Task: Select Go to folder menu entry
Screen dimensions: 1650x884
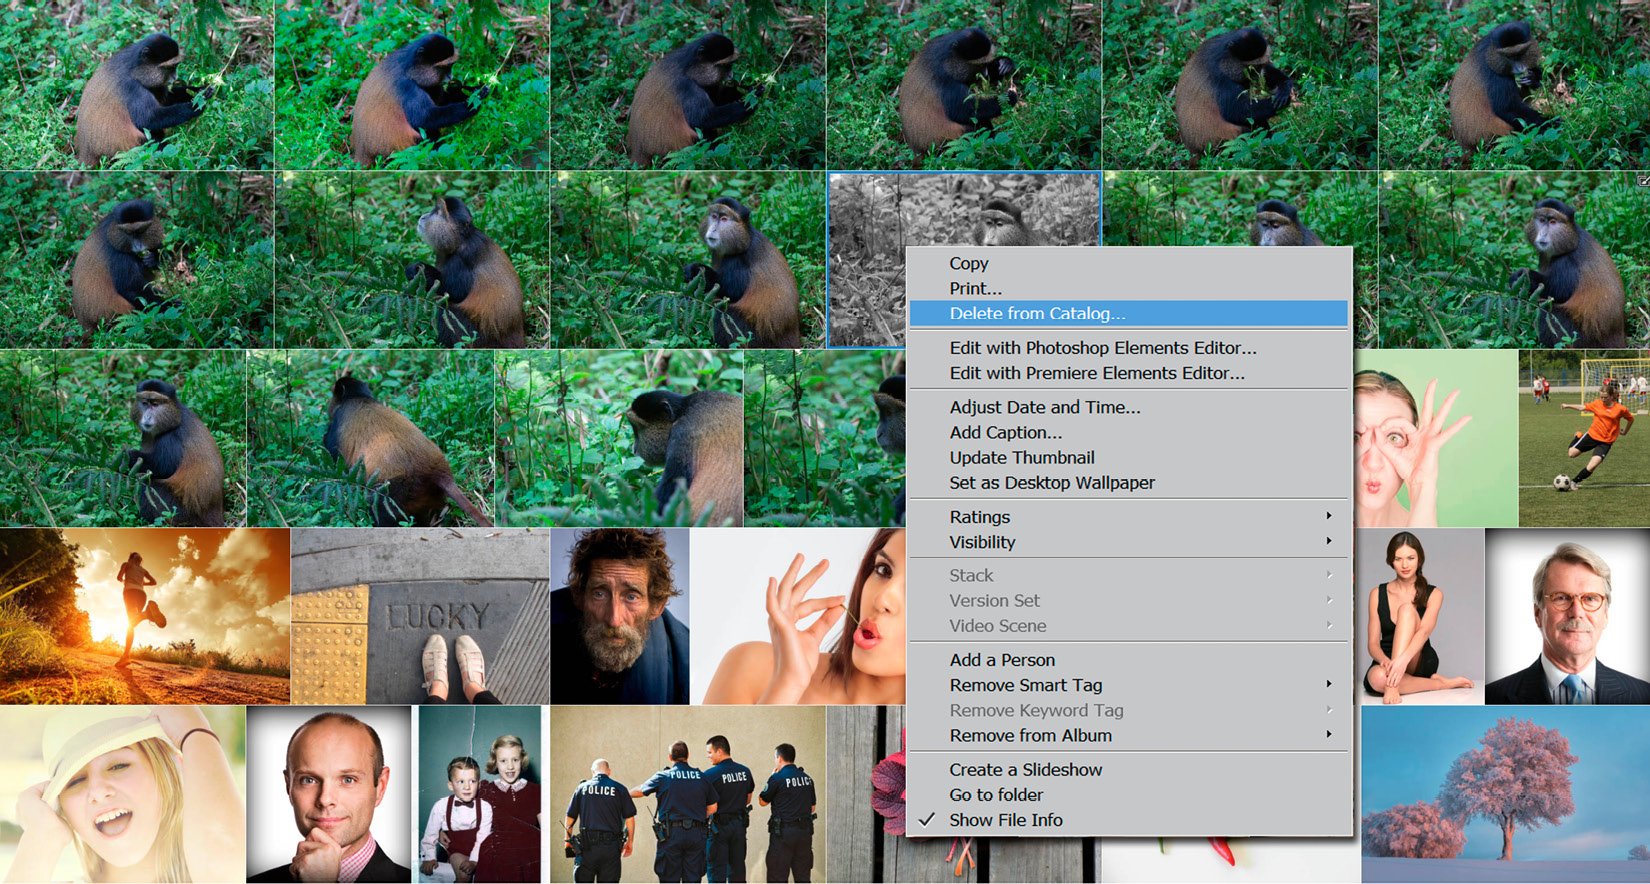Action: point(1128,795)
